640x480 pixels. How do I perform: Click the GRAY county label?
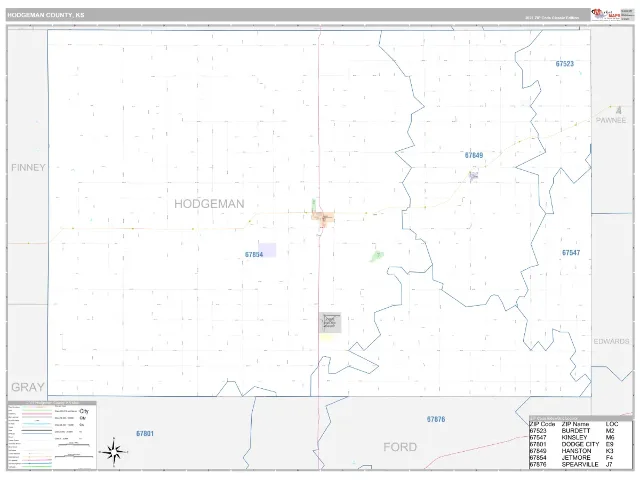click(x=28, y=387)
